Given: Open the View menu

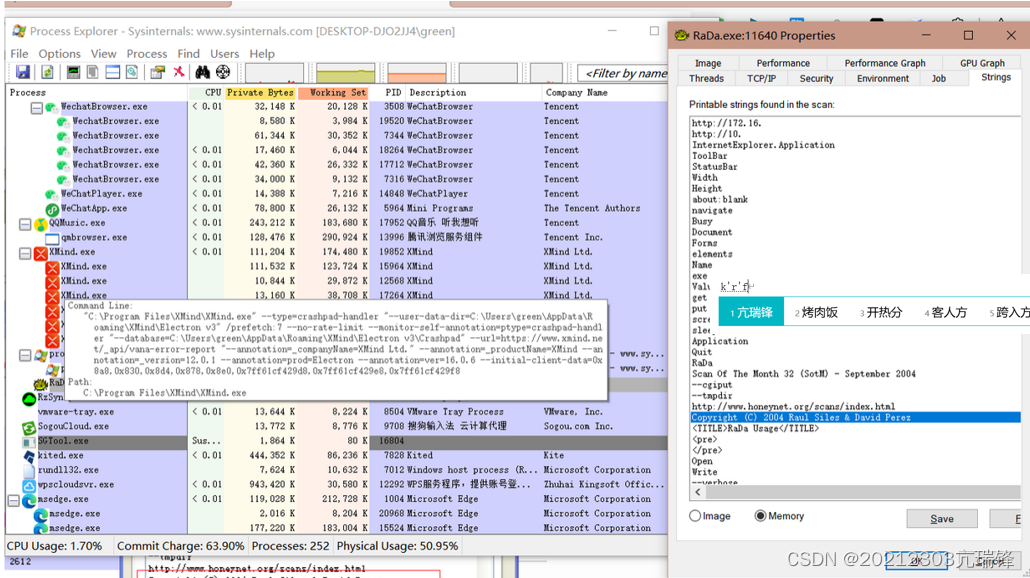Looking at the screenshot, I should [103, 54].
